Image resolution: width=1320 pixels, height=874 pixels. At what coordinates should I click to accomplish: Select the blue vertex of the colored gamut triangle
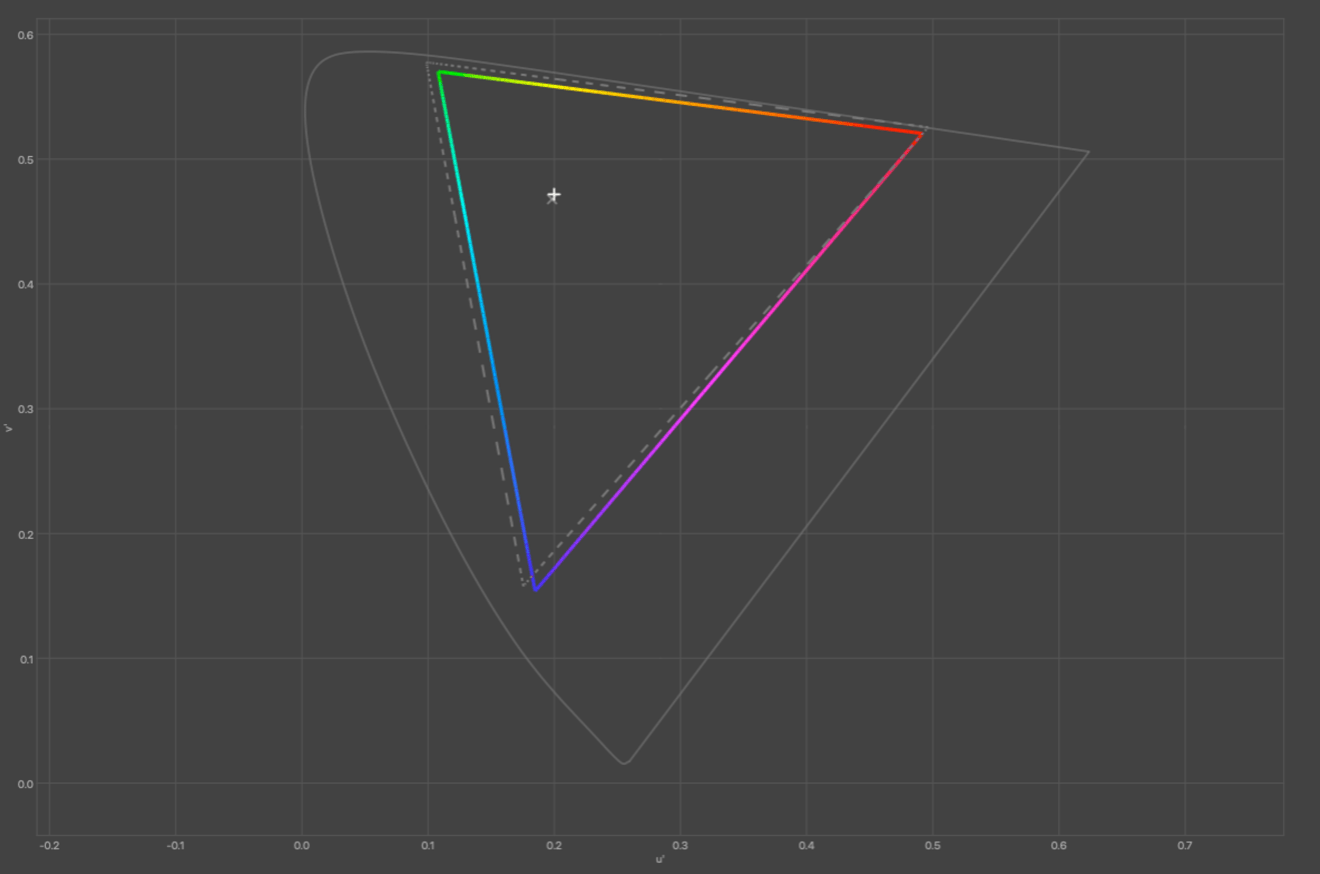click(535, 589)
